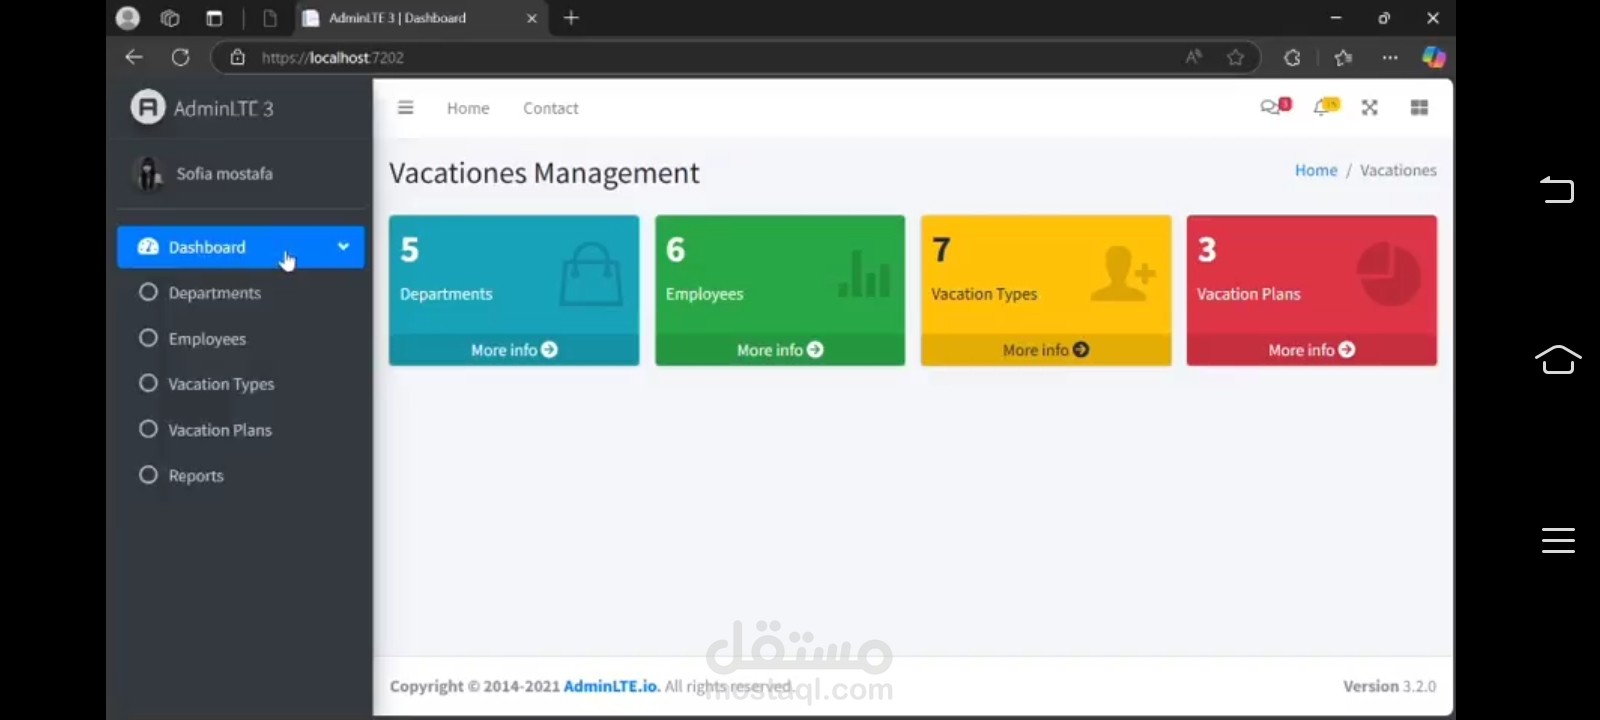Collapse the Dashboard menu chevron
1600x720 pixels.
click(x=343, y=247)
